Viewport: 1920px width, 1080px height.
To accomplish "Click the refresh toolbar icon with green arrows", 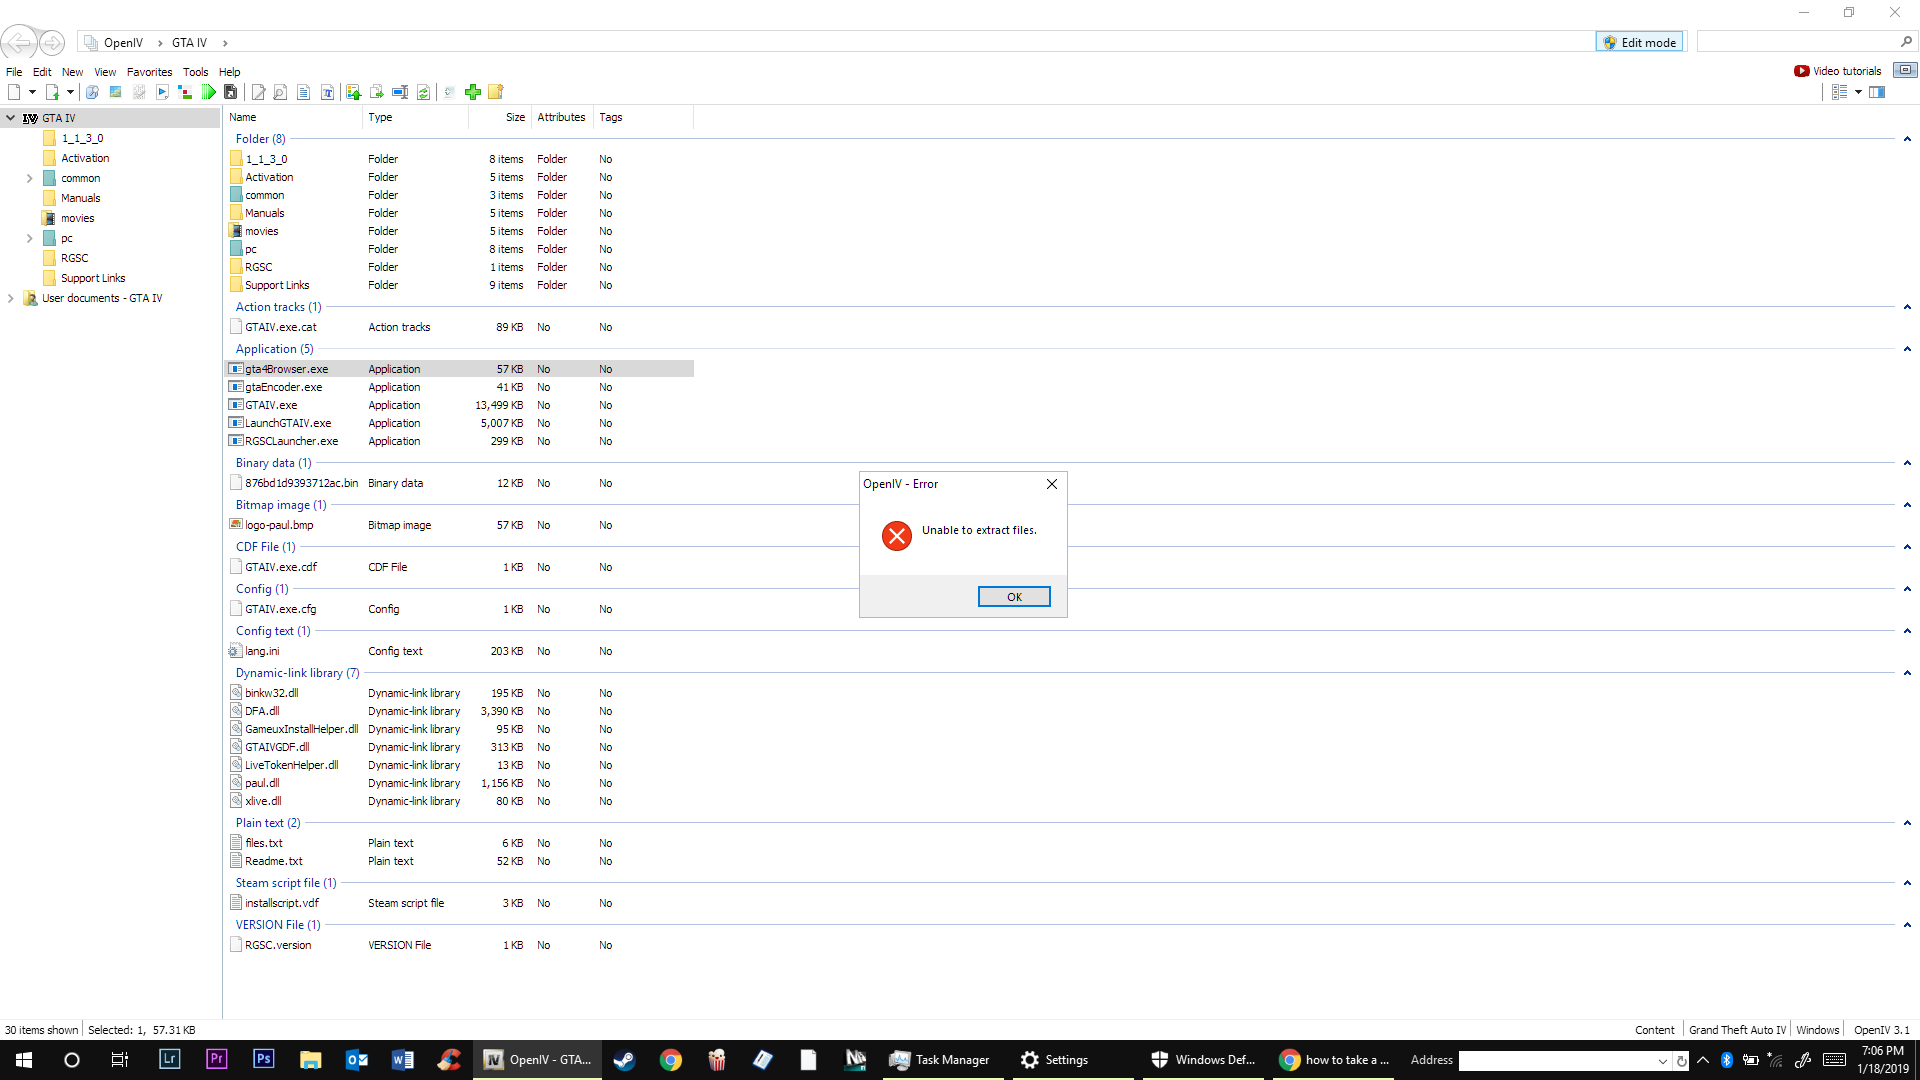I will point(423,92).
